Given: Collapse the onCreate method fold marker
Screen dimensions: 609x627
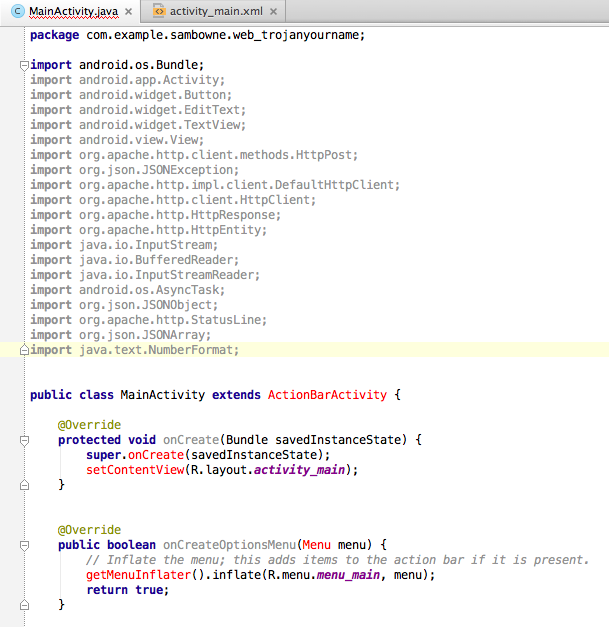Looking at the screenshot, I should click(x=24, y=440).
